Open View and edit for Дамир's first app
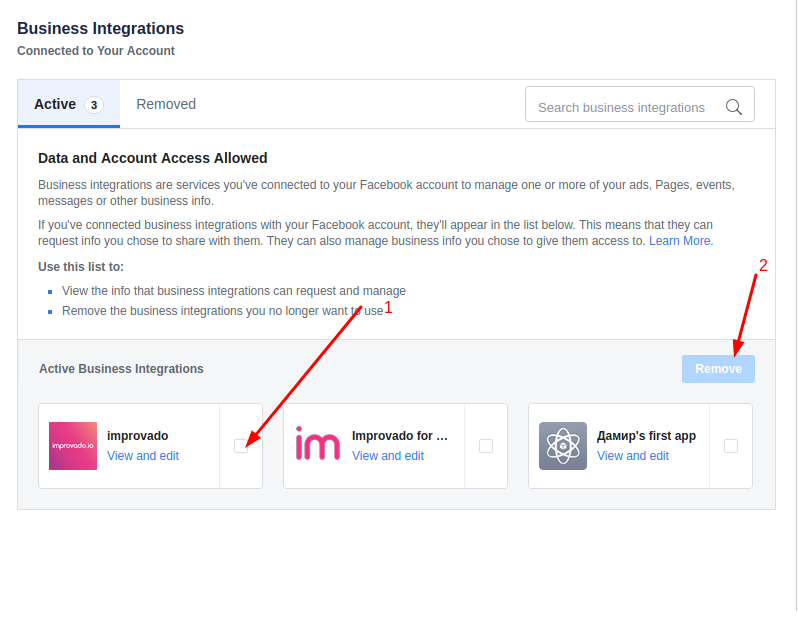Image resolution: width=798 pixels, height=631 pixels. 633,455
